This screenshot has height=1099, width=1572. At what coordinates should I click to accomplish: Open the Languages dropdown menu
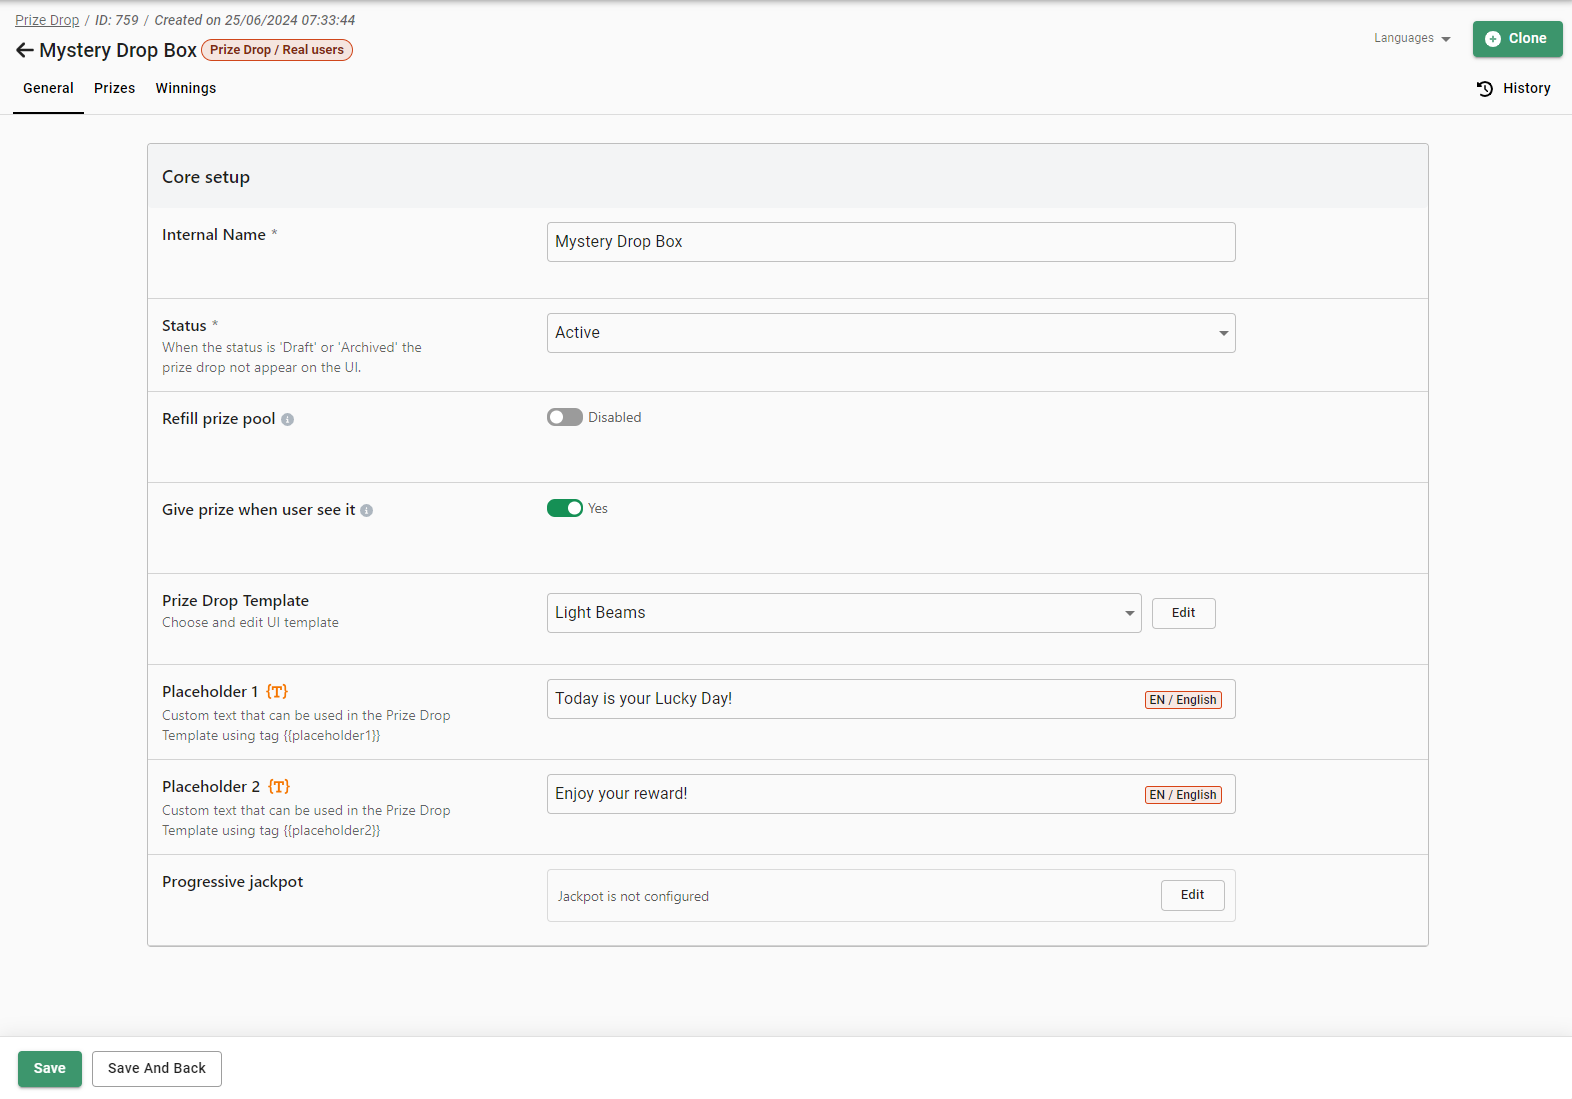point(1411,39)
